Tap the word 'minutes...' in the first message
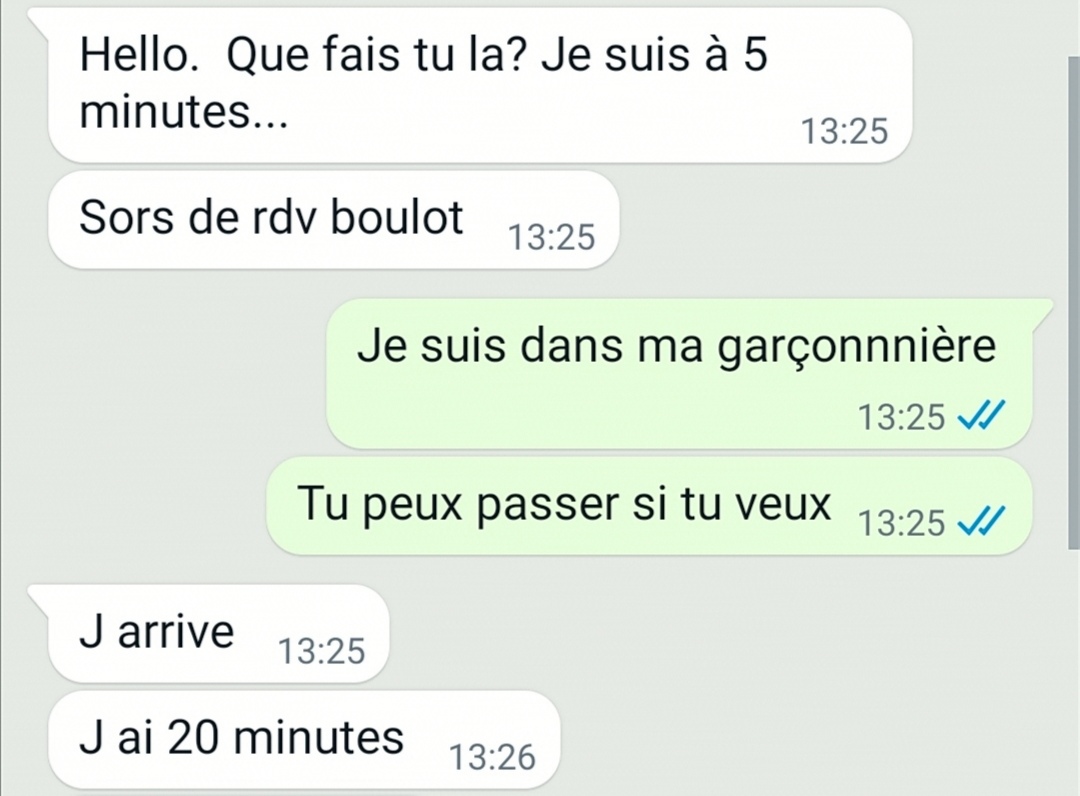This screenshot has height=796, width=1080. click(184, 111)
